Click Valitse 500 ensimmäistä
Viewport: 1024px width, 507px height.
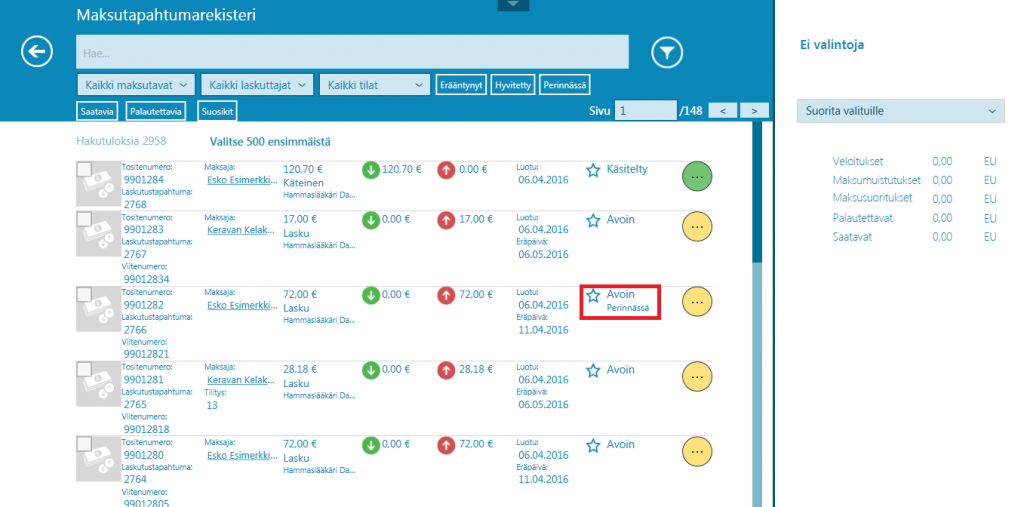pos(270,142)
